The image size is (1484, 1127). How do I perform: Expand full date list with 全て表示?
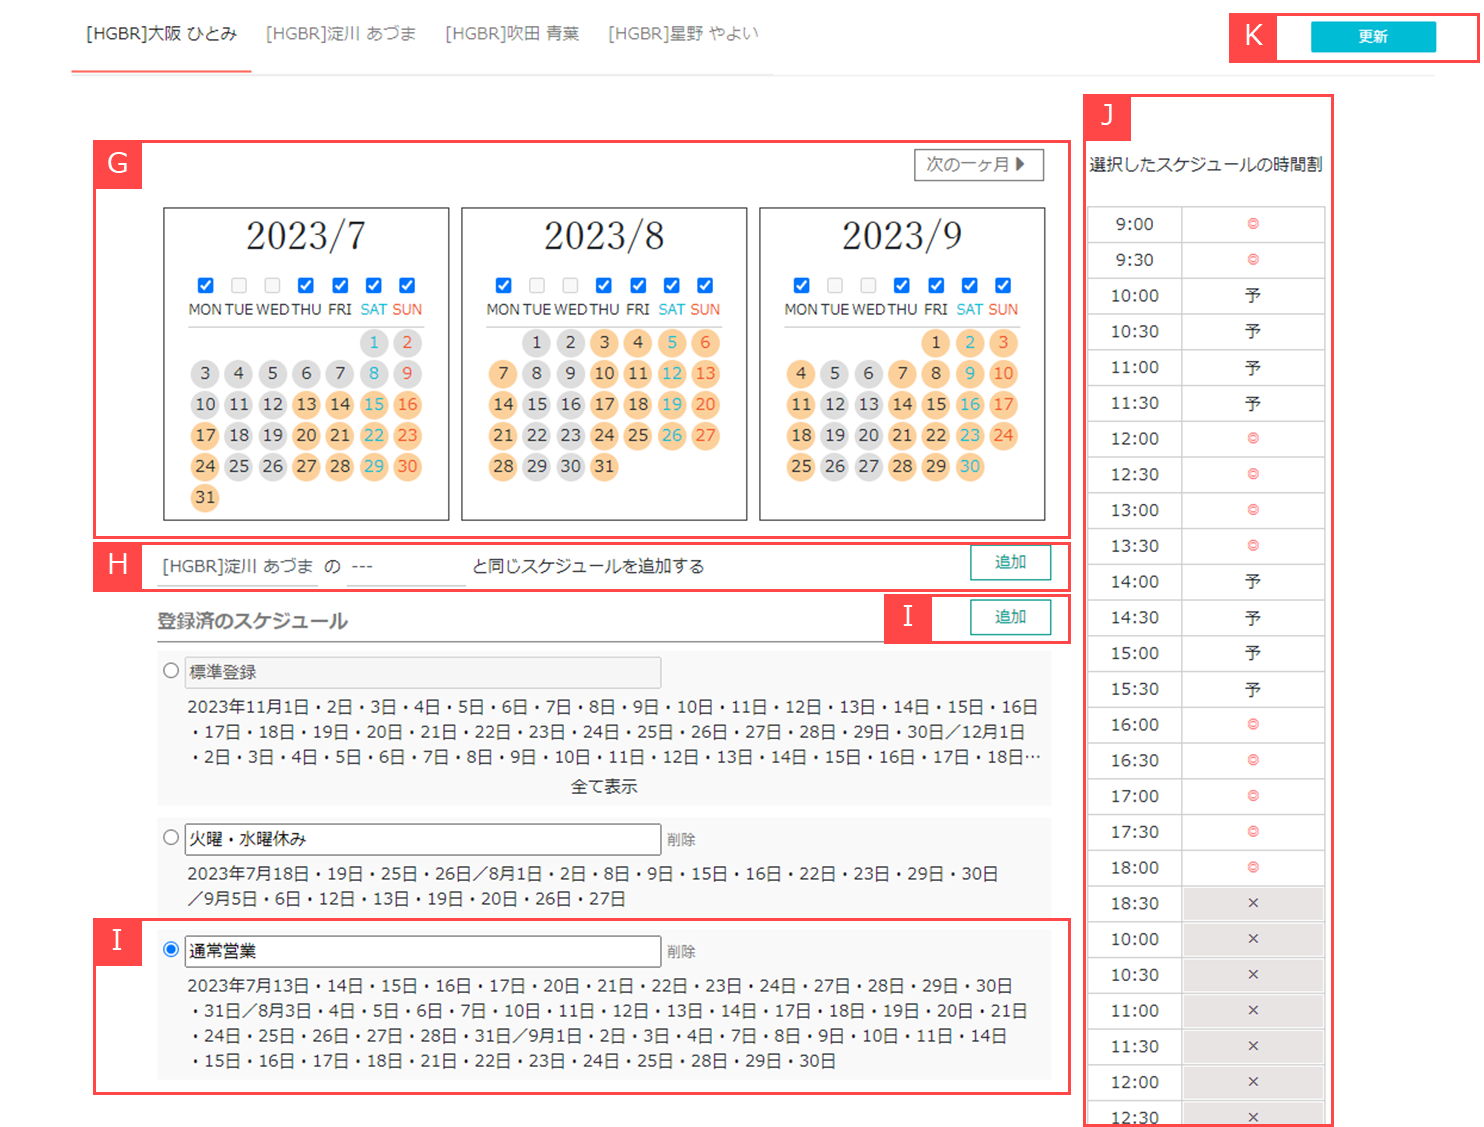click(x=604, y=787)
